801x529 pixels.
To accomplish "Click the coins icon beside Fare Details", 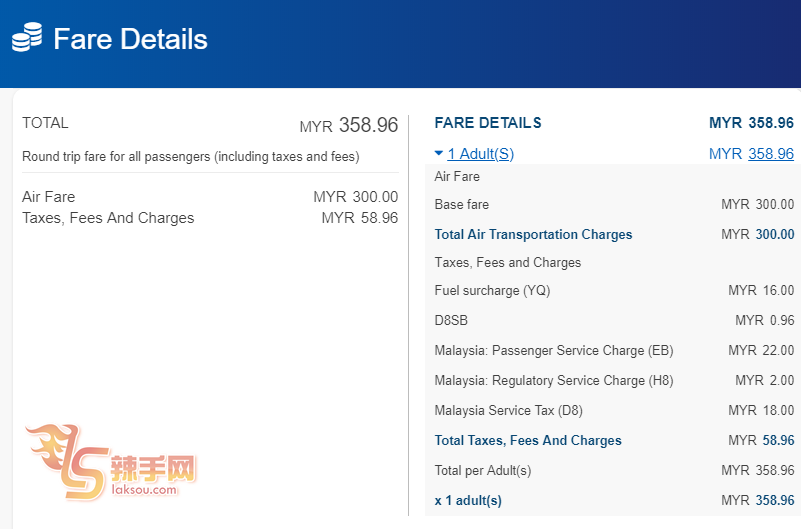I will pyautogui.click(x=27, y=38).
